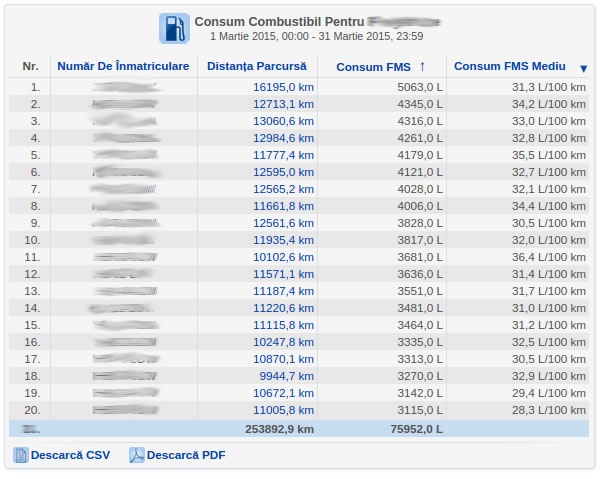Open distance 13060,6 km link

tap(283, 121)
